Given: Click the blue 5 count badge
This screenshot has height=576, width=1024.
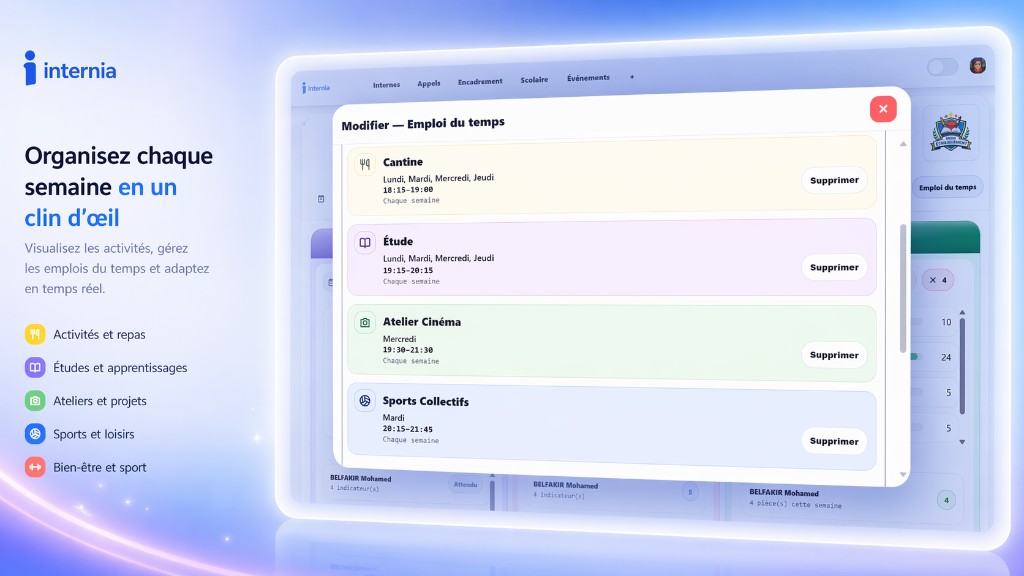Looking at the screenshot, I should tap(690, 492).
